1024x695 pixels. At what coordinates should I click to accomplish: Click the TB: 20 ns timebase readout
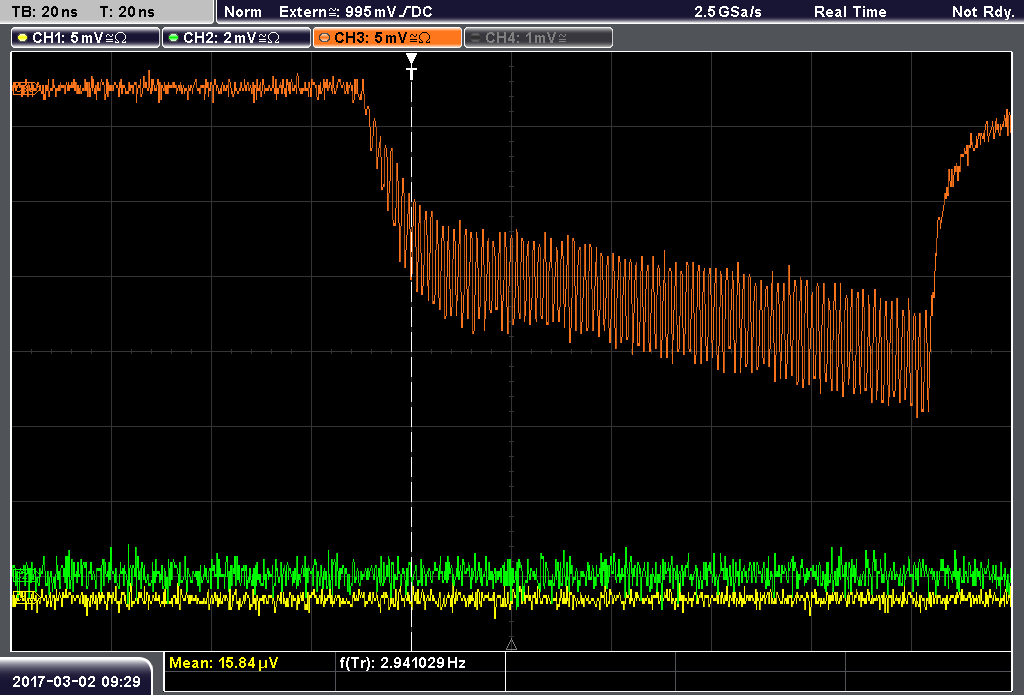click(x=44, y=12)
